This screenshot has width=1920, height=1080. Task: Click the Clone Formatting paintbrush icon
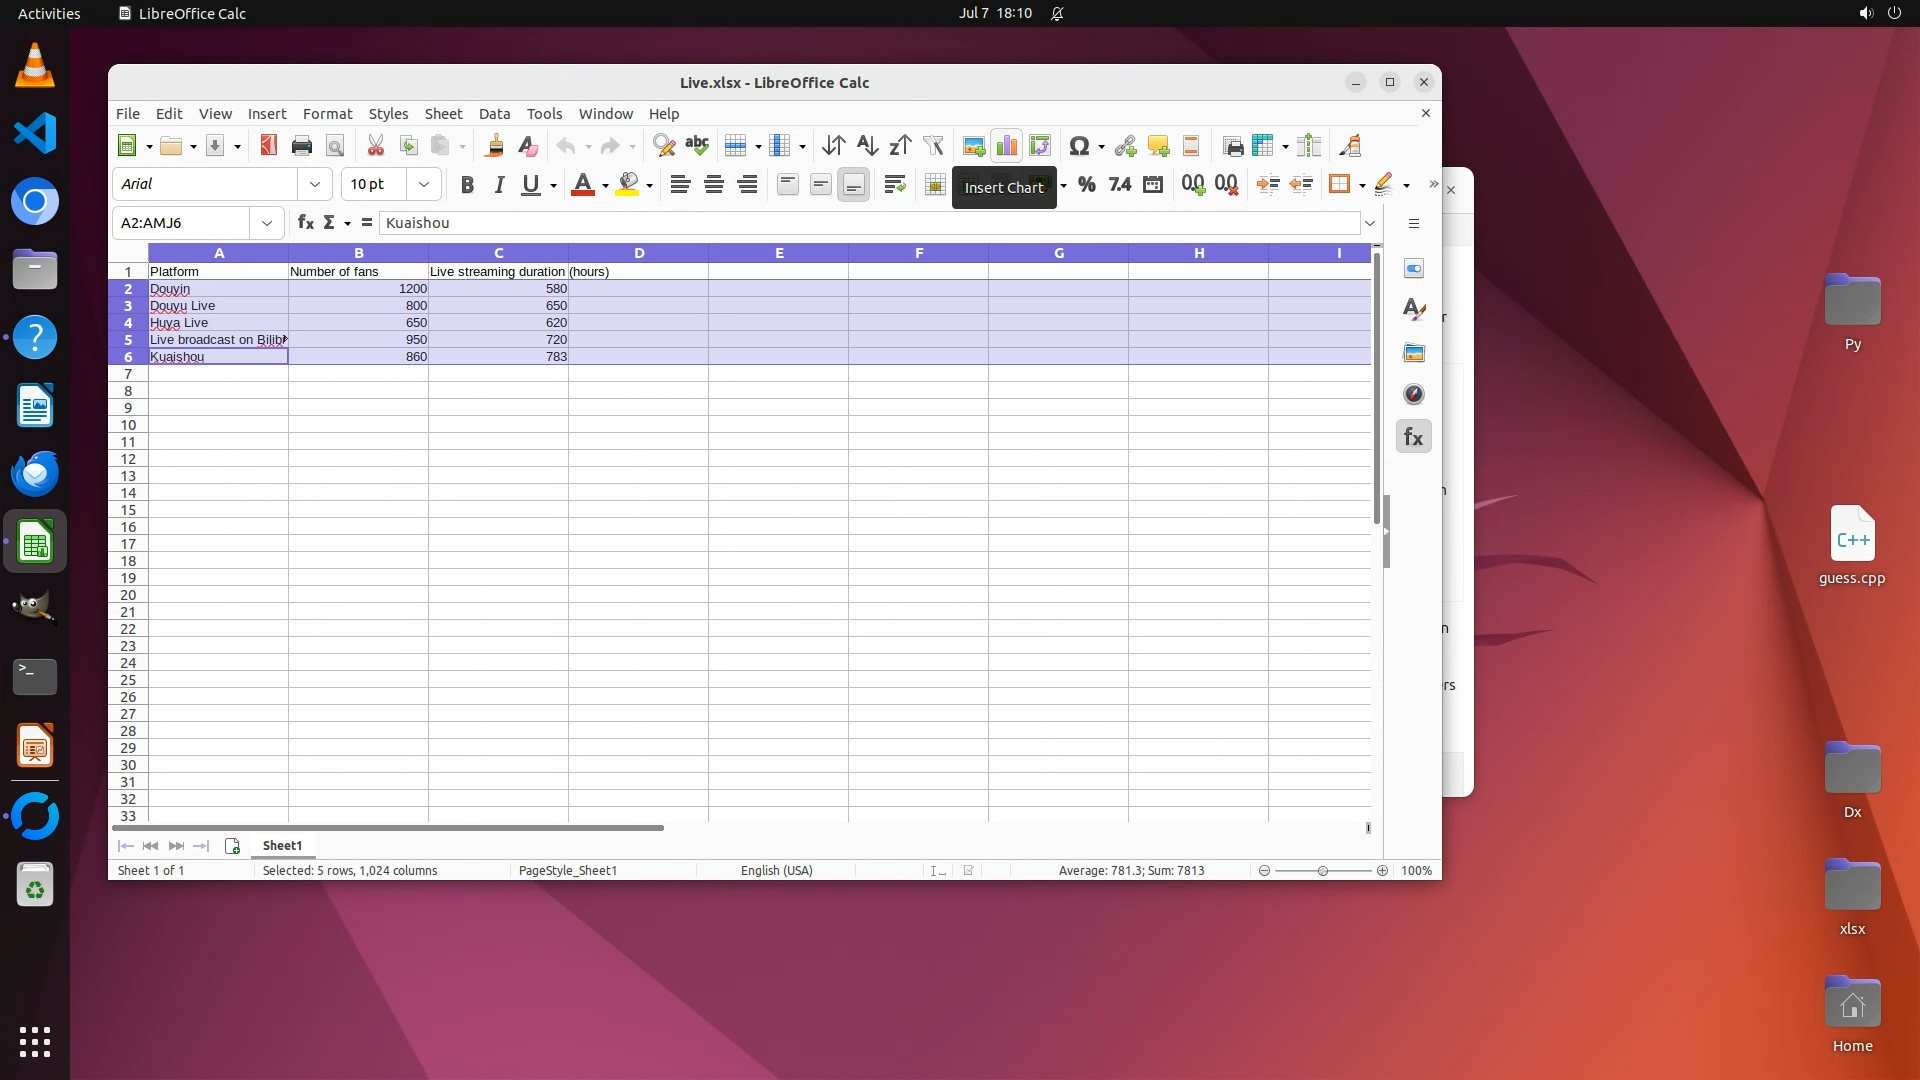point(494,146)
